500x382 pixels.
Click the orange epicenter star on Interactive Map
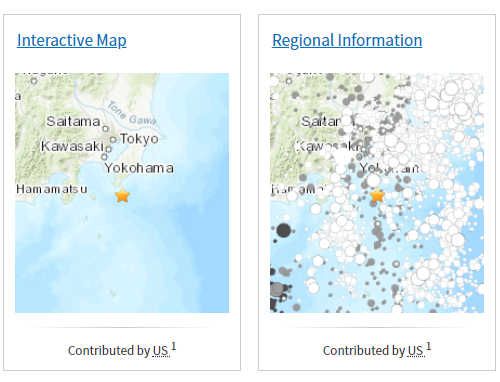[122, 195]
